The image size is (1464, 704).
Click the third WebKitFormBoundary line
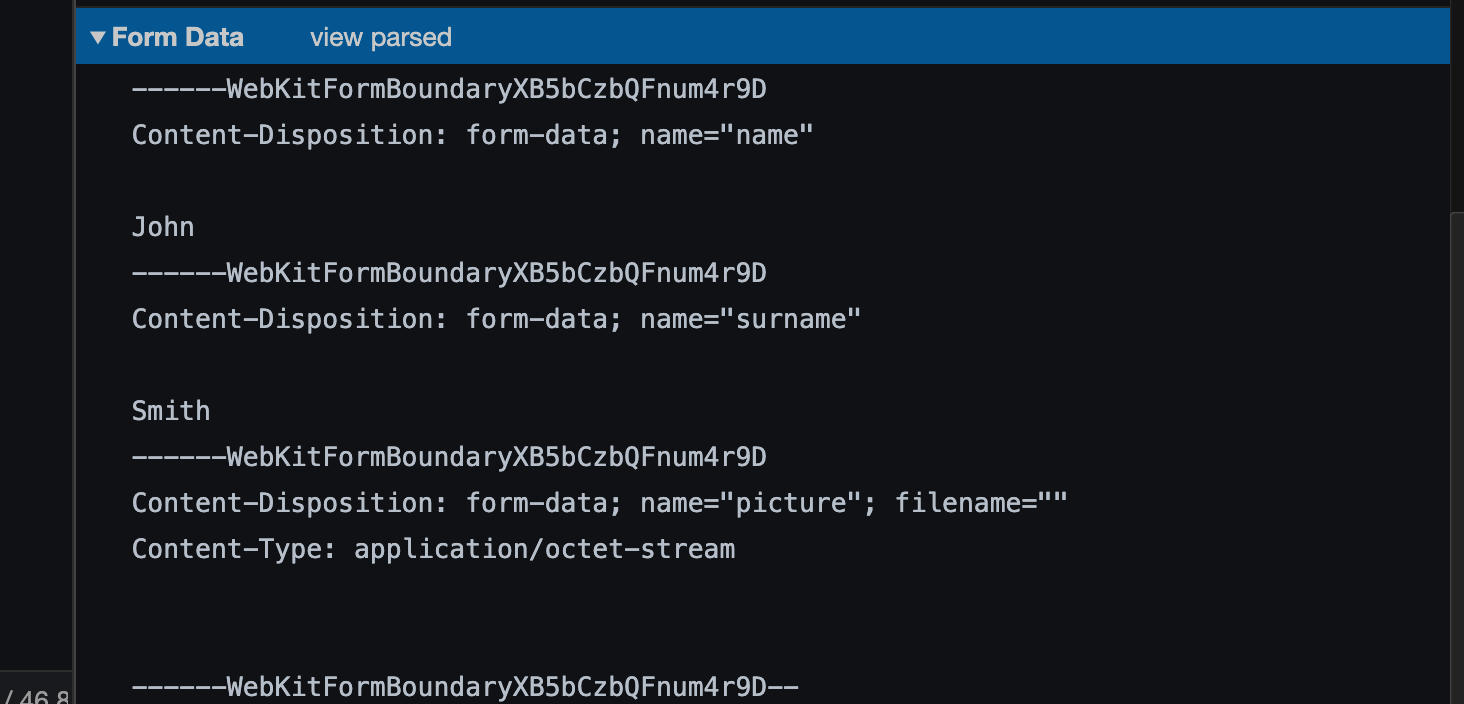[x=449, y=457]
